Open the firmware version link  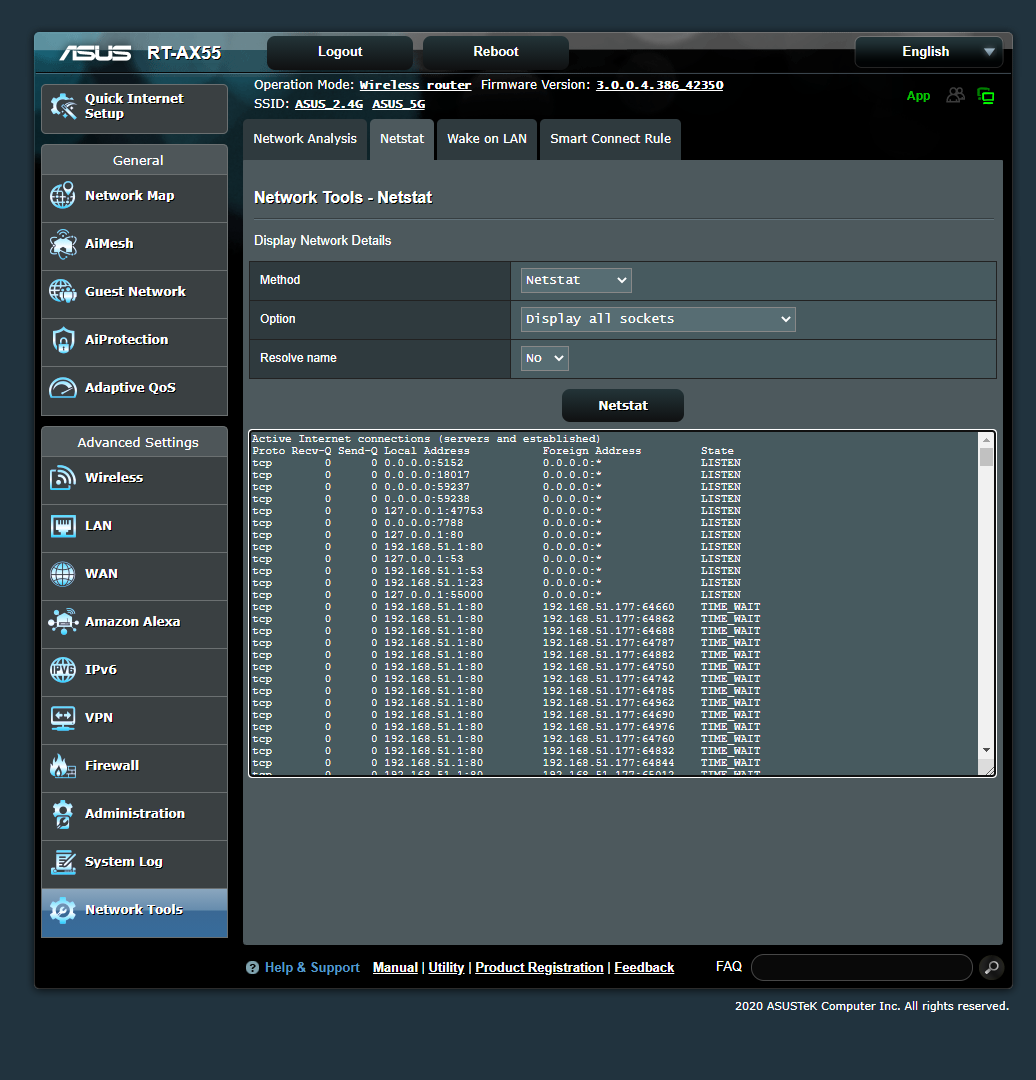659,85
